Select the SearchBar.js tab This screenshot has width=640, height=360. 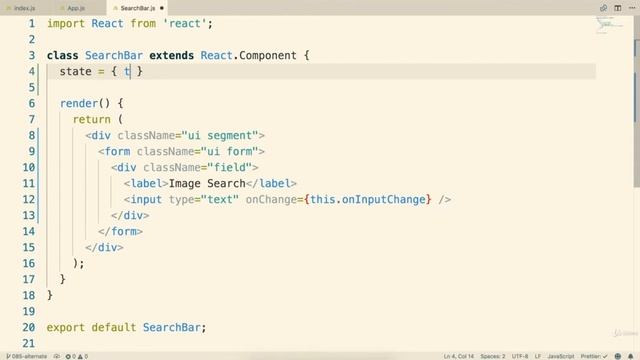pos(137,8)
